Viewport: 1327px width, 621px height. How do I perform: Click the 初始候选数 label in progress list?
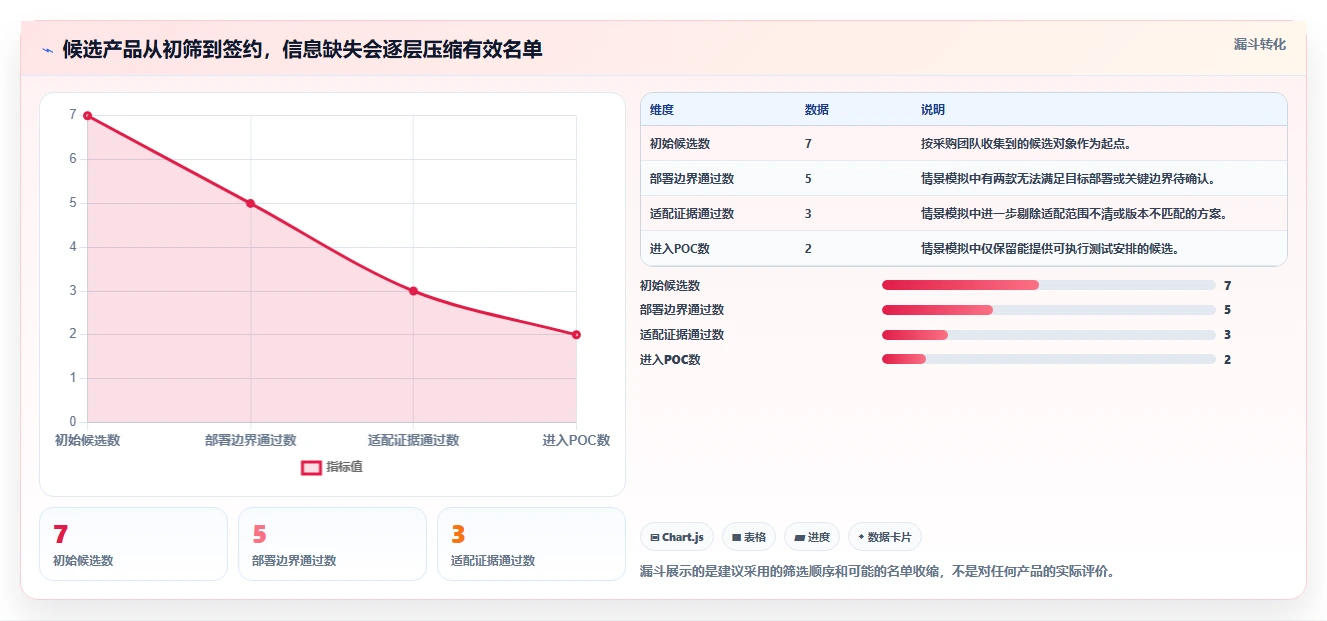[x=670, y=286]
